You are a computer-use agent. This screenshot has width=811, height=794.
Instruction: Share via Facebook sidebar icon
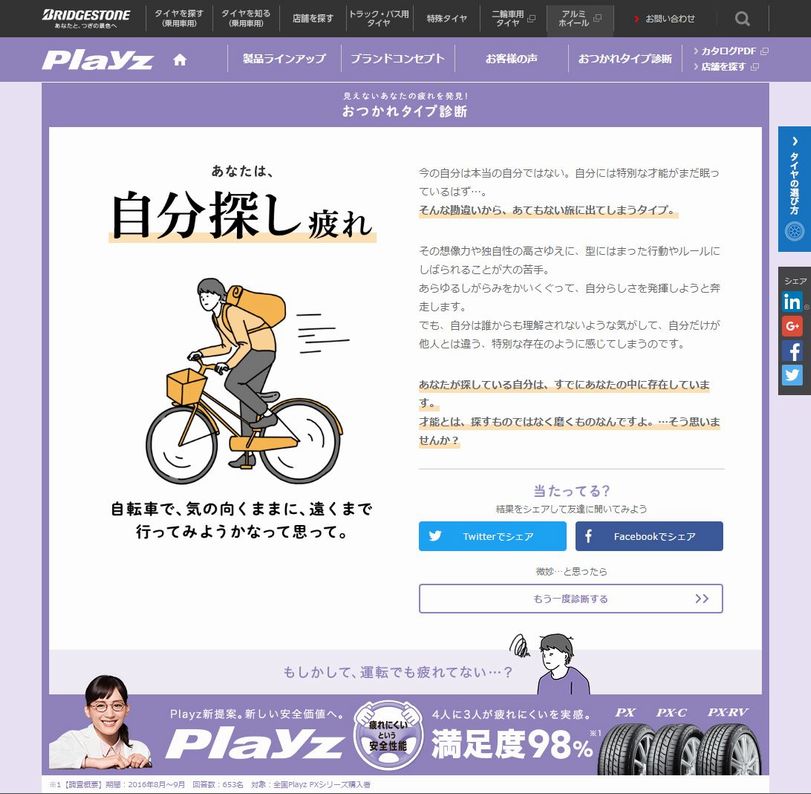[x=792, y=351]
